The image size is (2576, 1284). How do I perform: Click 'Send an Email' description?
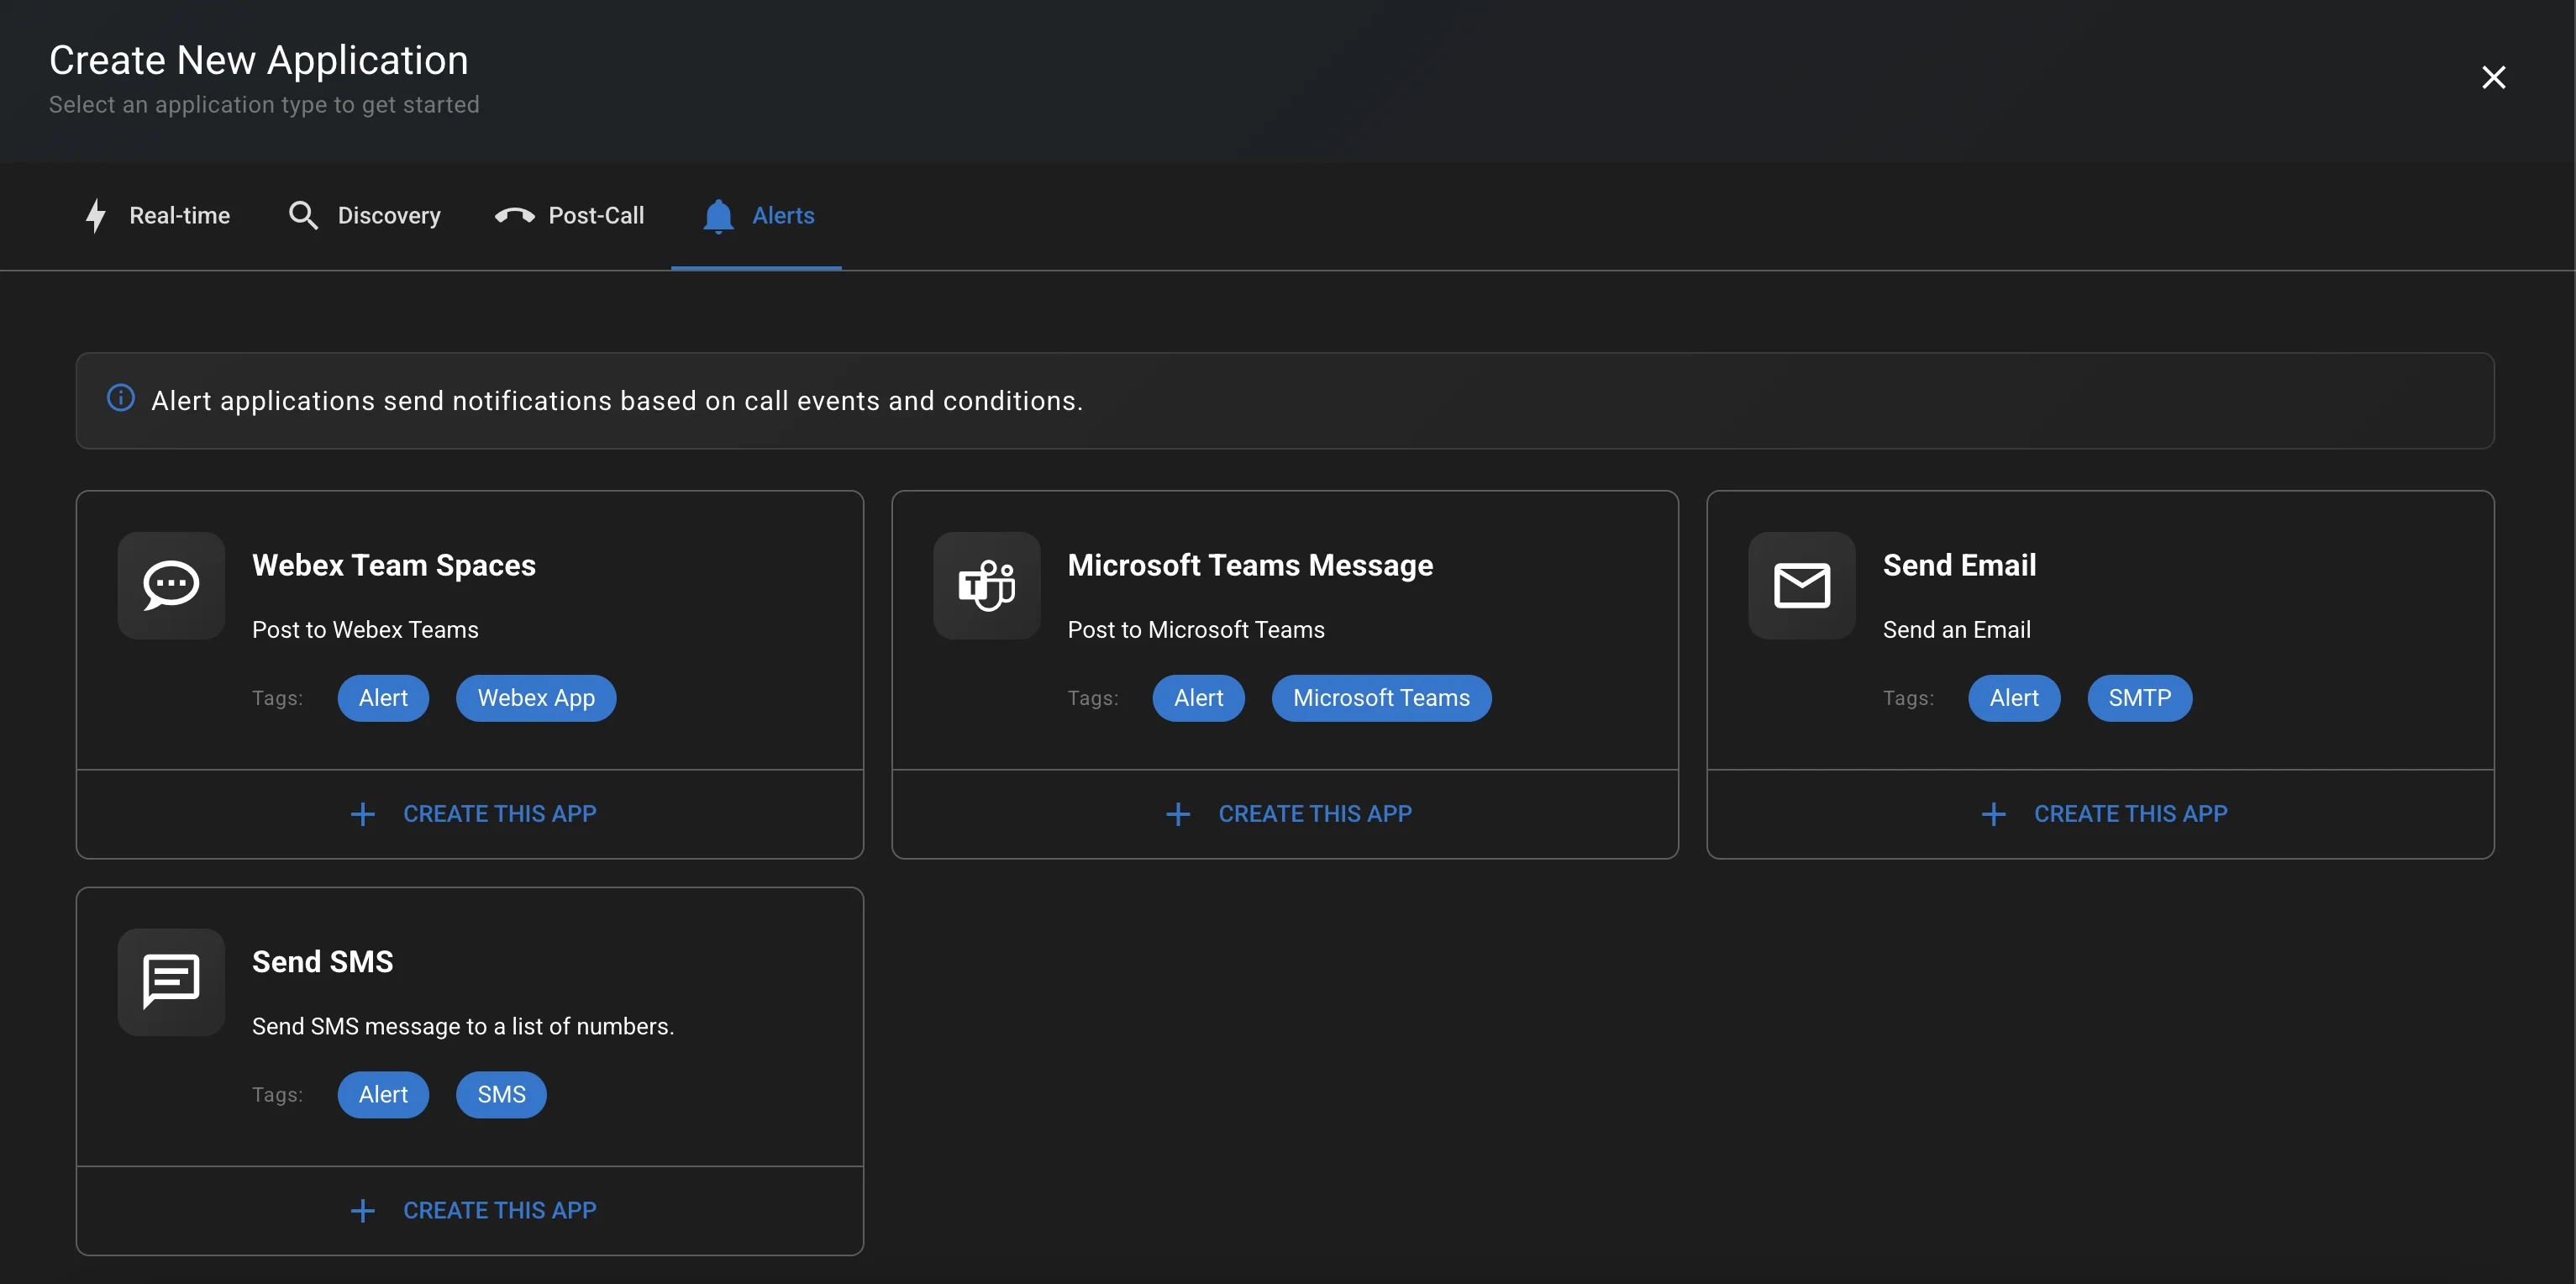click(x=1956, y=630)
